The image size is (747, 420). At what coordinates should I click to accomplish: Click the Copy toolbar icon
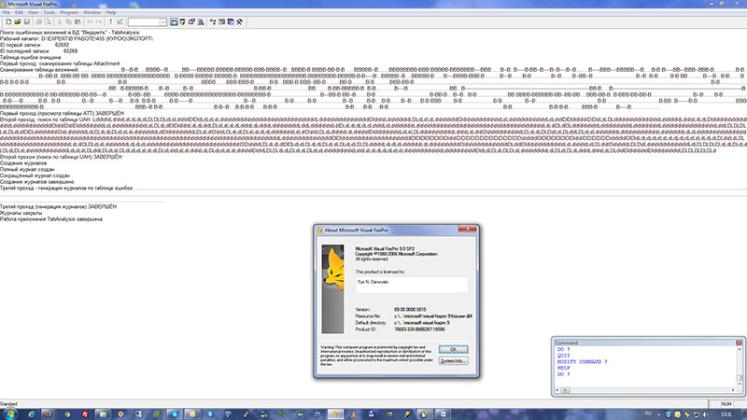[x=69, y=22]
